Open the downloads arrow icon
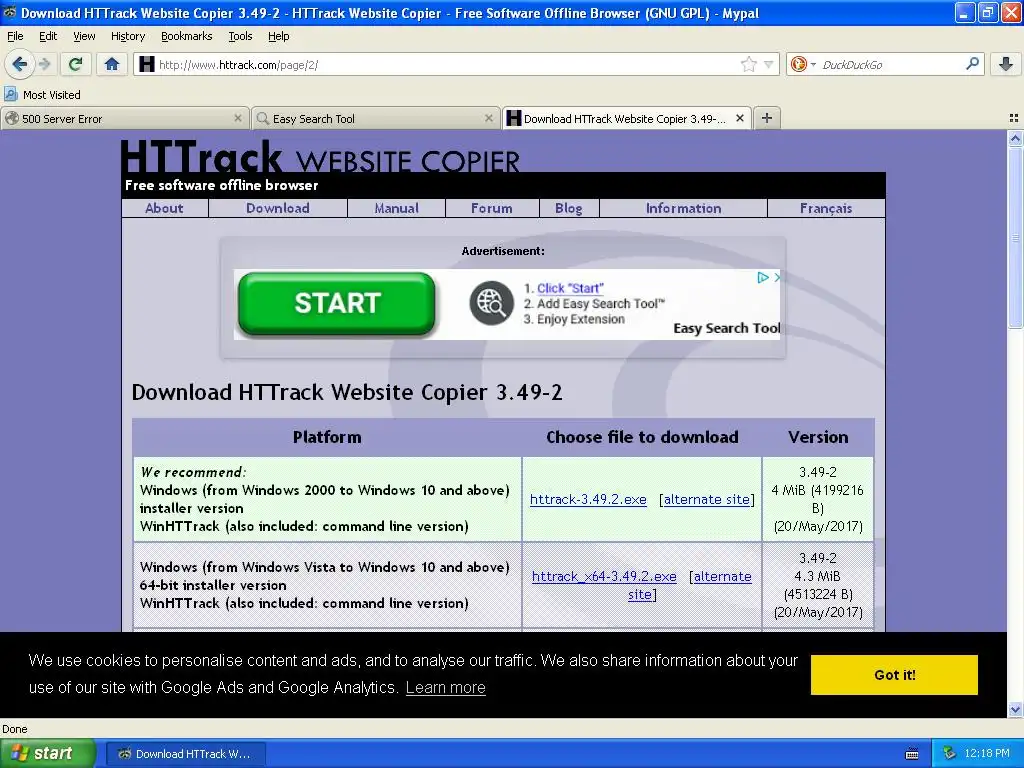 point(1006,64)
